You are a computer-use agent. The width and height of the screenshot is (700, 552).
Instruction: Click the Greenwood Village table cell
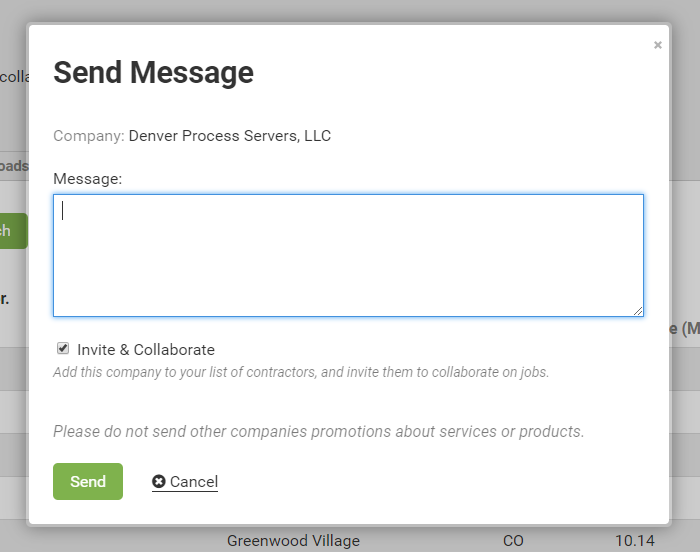pyautogui.click(x=293, y=541)
